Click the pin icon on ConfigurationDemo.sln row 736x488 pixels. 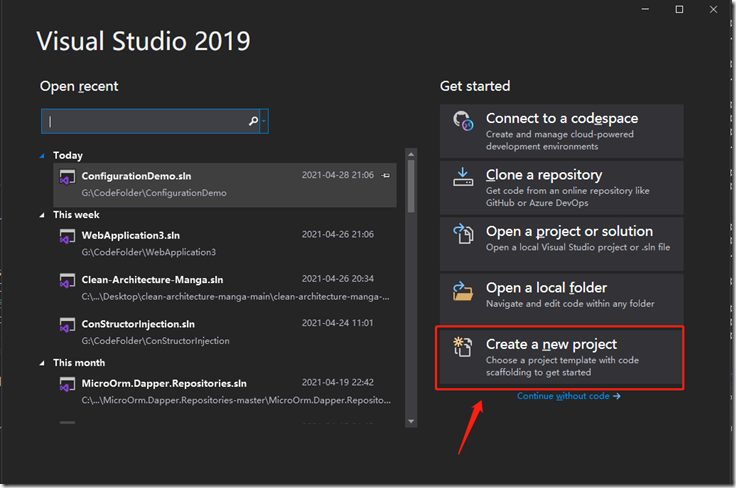click(x=386, y=175)
